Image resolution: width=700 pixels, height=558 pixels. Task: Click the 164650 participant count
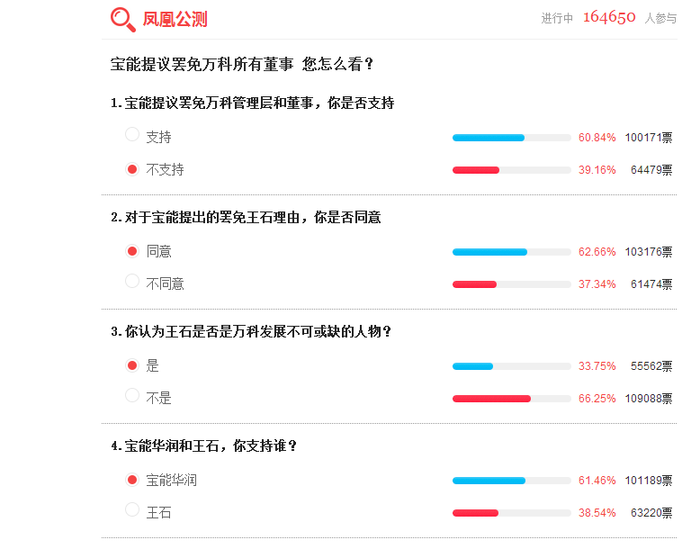pos(609,17)
